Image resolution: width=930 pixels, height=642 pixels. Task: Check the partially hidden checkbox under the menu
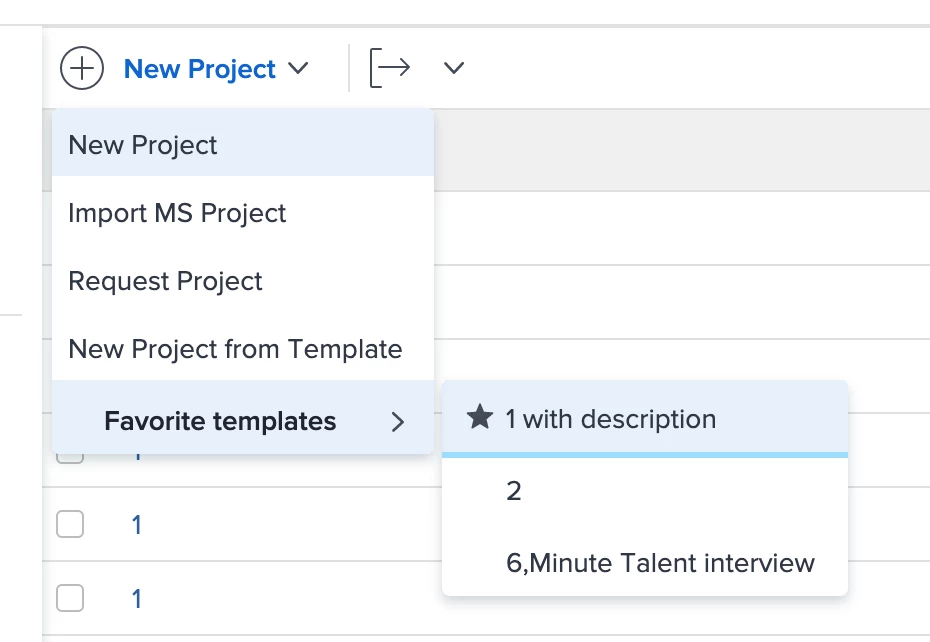[x=70, y=458]
